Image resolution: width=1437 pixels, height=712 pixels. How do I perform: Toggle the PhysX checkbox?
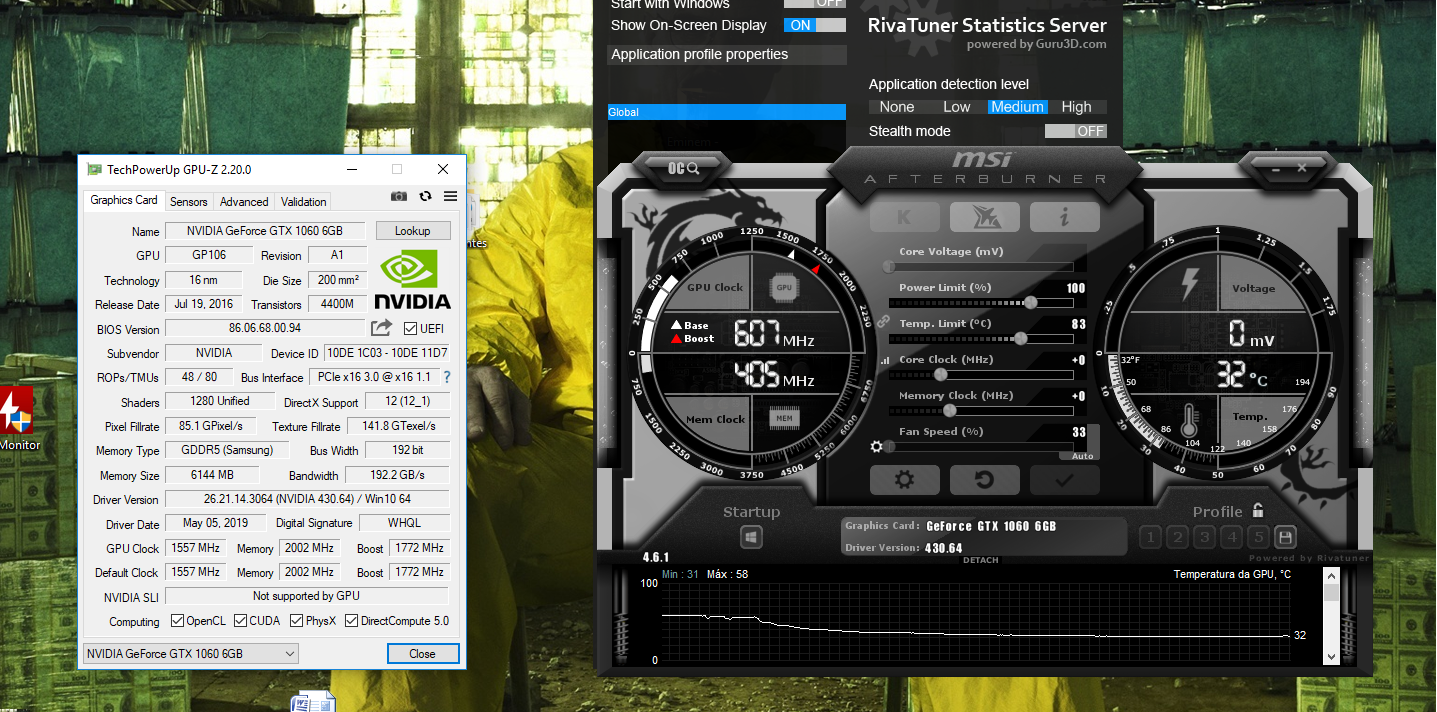(297, 621)
